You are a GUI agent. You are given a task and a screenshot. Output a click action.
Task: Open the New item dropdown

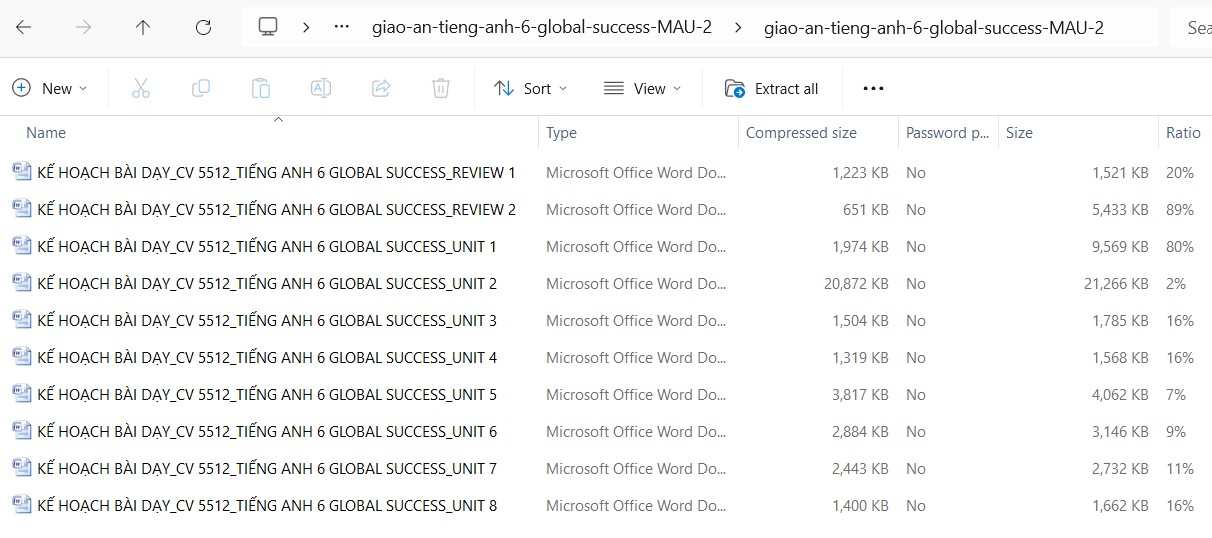coord(50,88)
